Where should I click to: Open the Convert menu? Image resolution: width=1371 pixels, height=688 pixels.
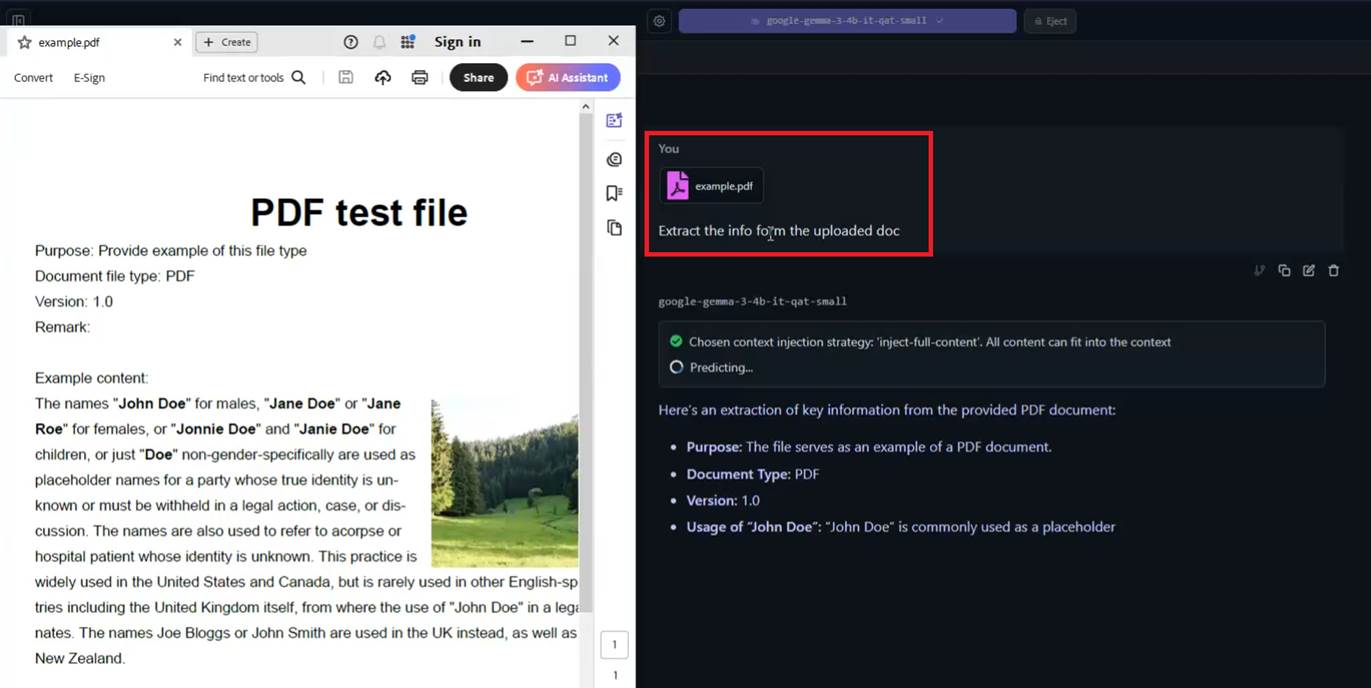click(33, 78)
